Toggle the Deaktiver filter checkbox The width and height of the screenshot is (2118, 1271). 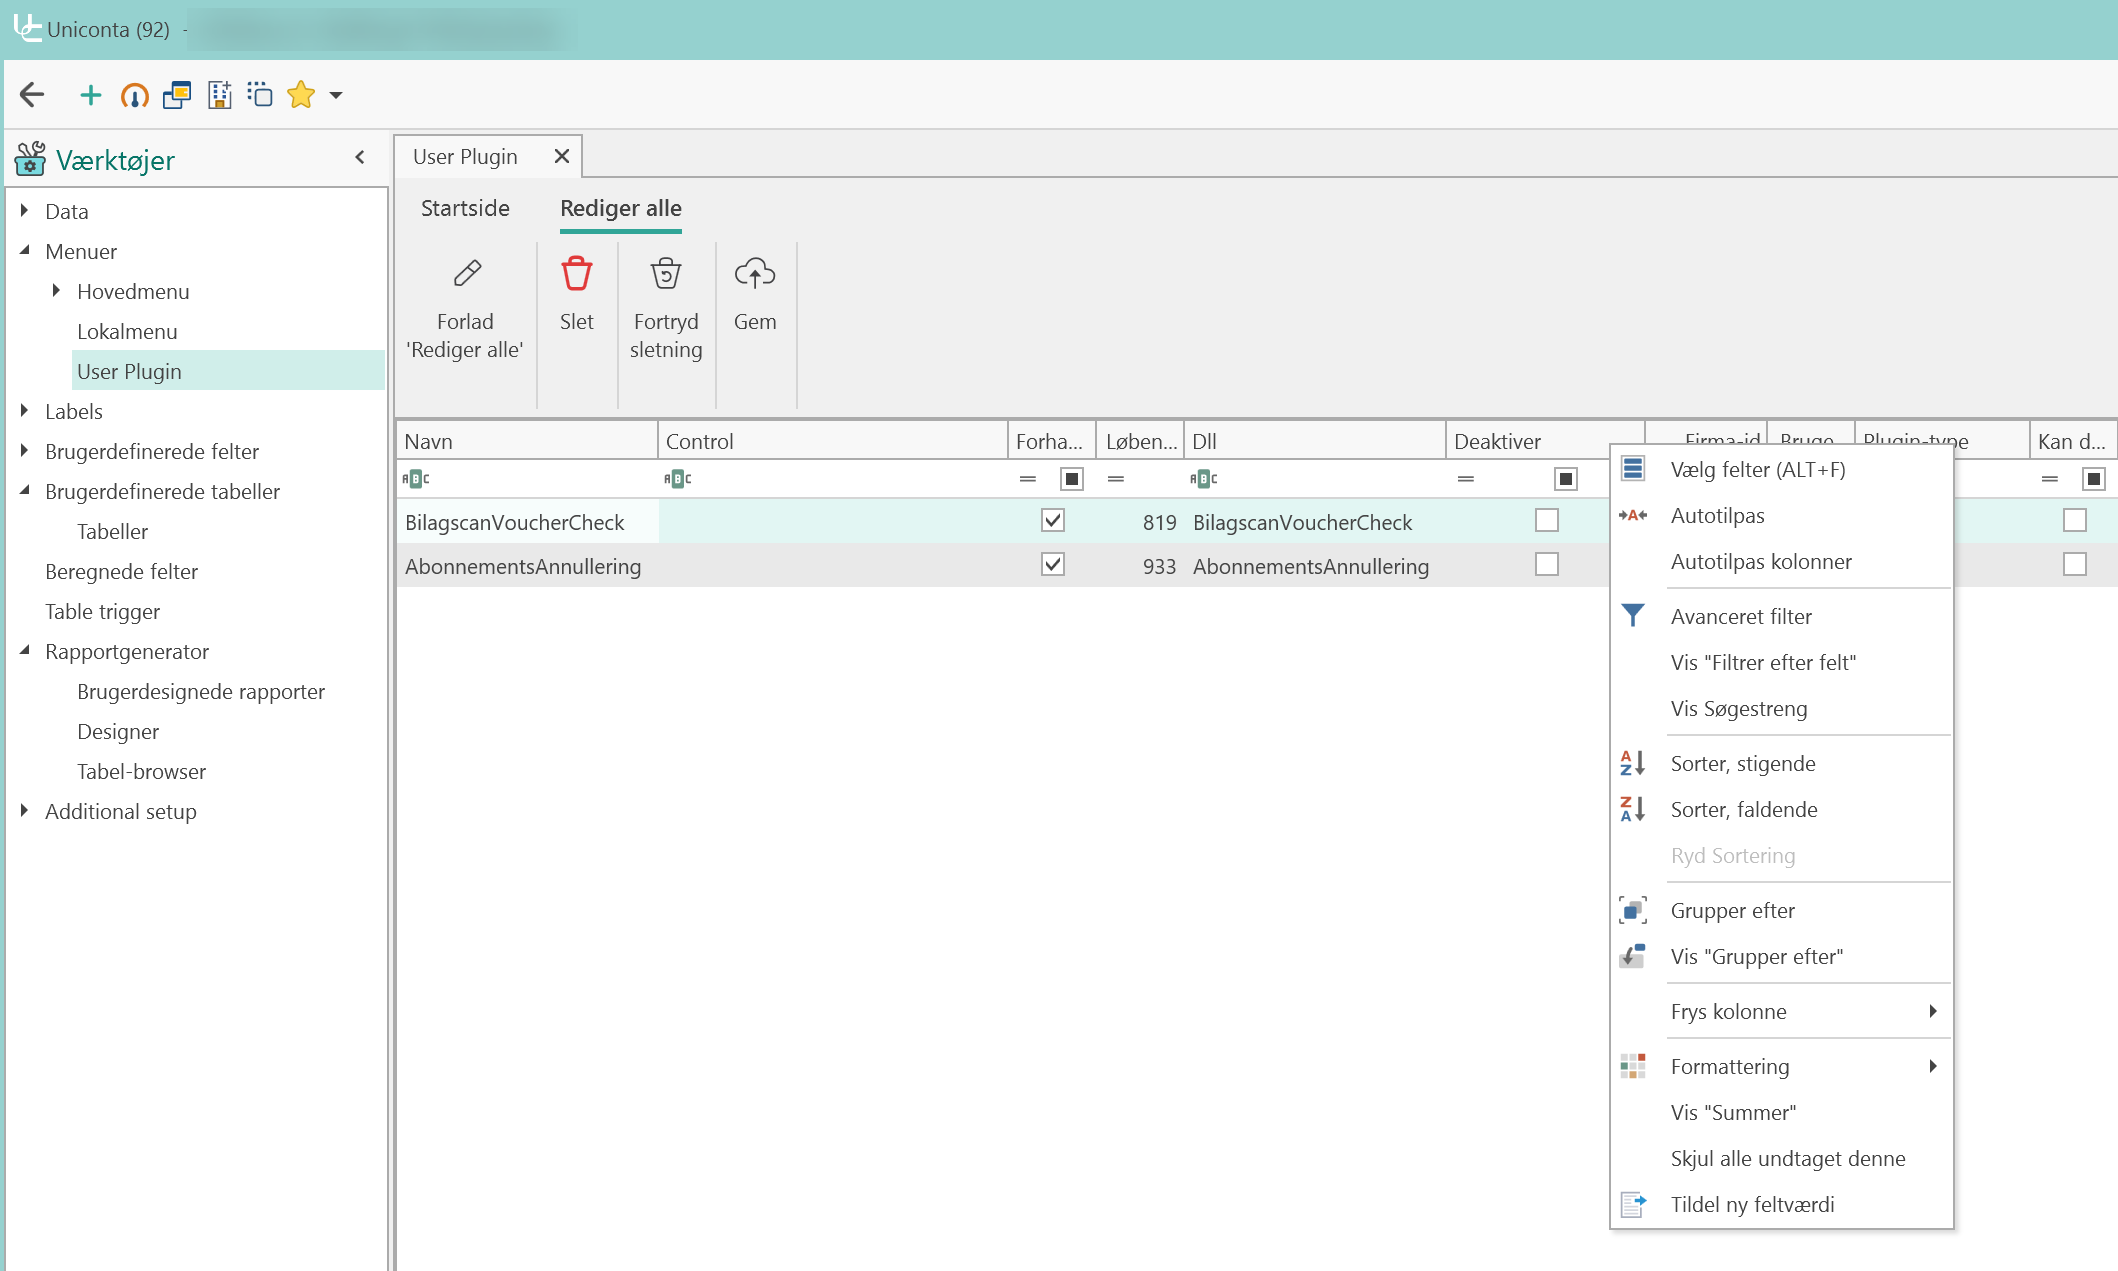click(x=1566, y=479)
